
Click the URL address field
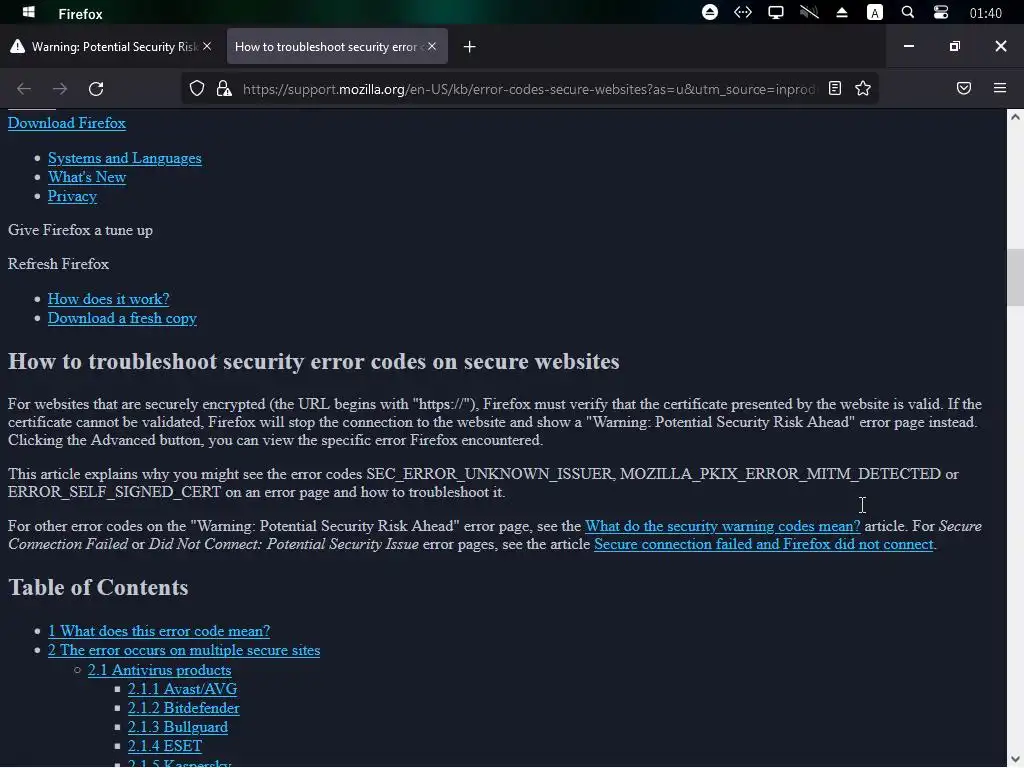(528, 89)
